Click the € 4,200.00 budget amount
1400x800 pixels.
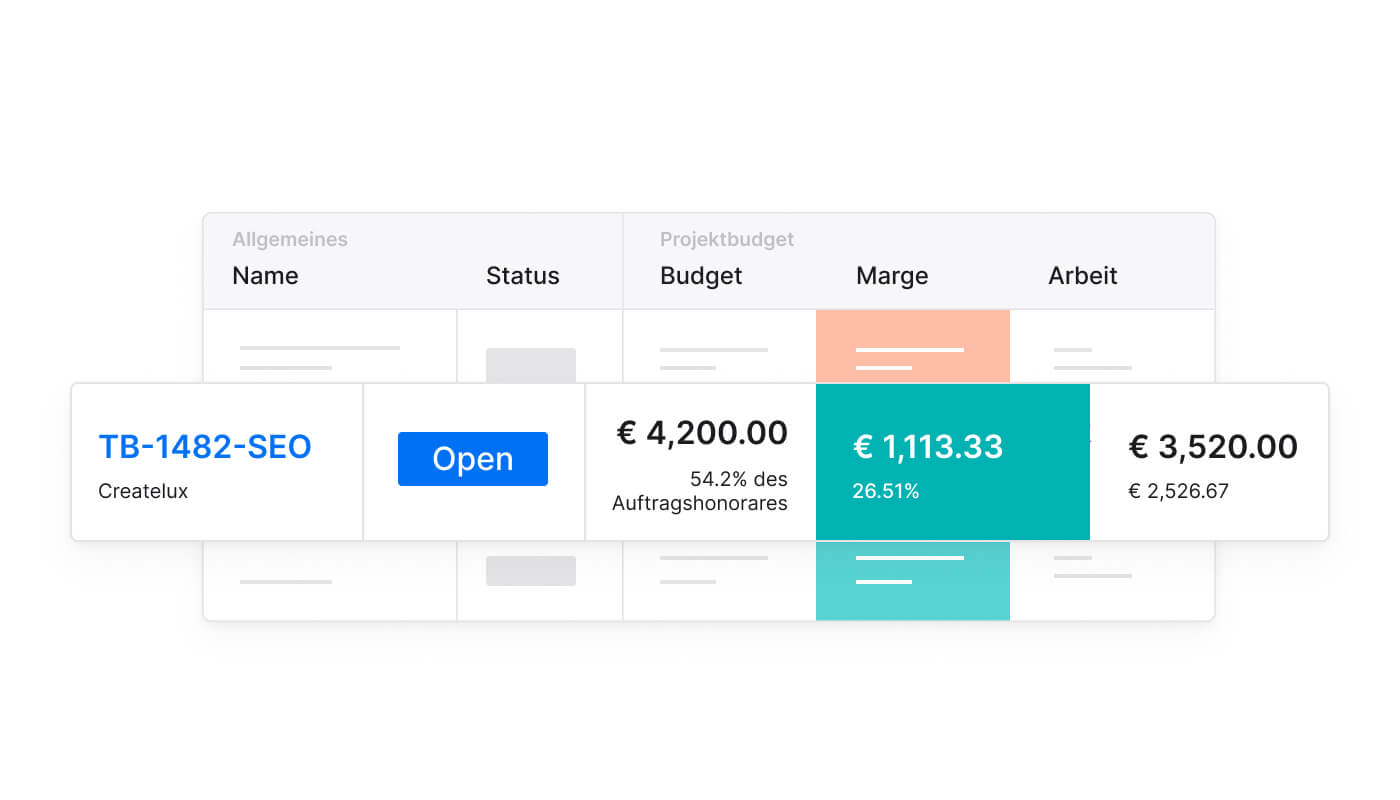702,433
